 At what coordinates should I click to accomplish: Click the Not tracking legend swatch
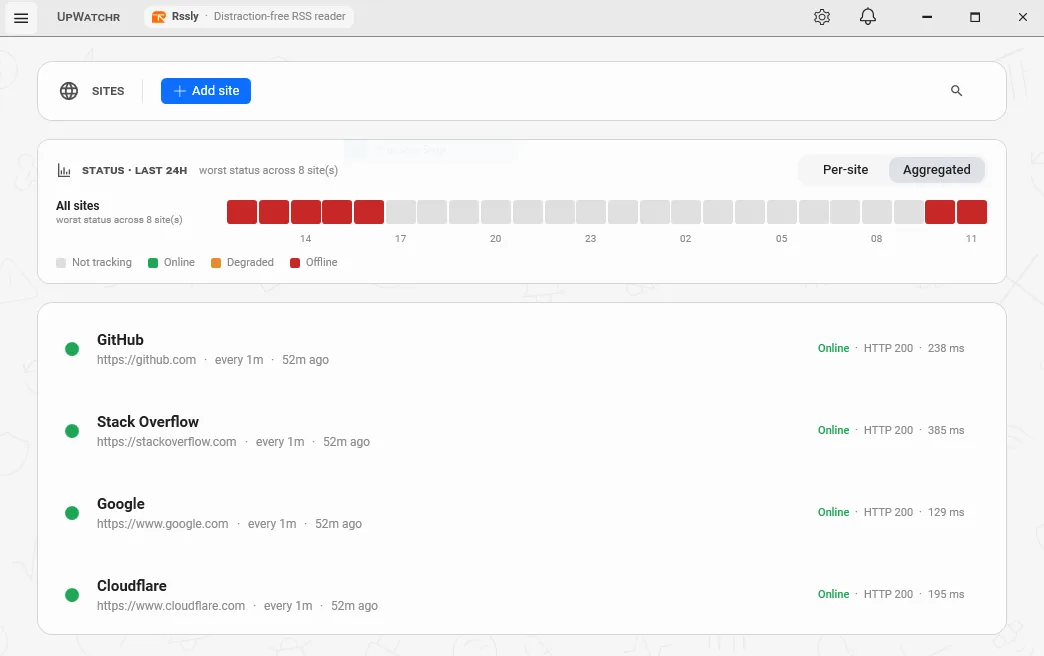[61, 263]
